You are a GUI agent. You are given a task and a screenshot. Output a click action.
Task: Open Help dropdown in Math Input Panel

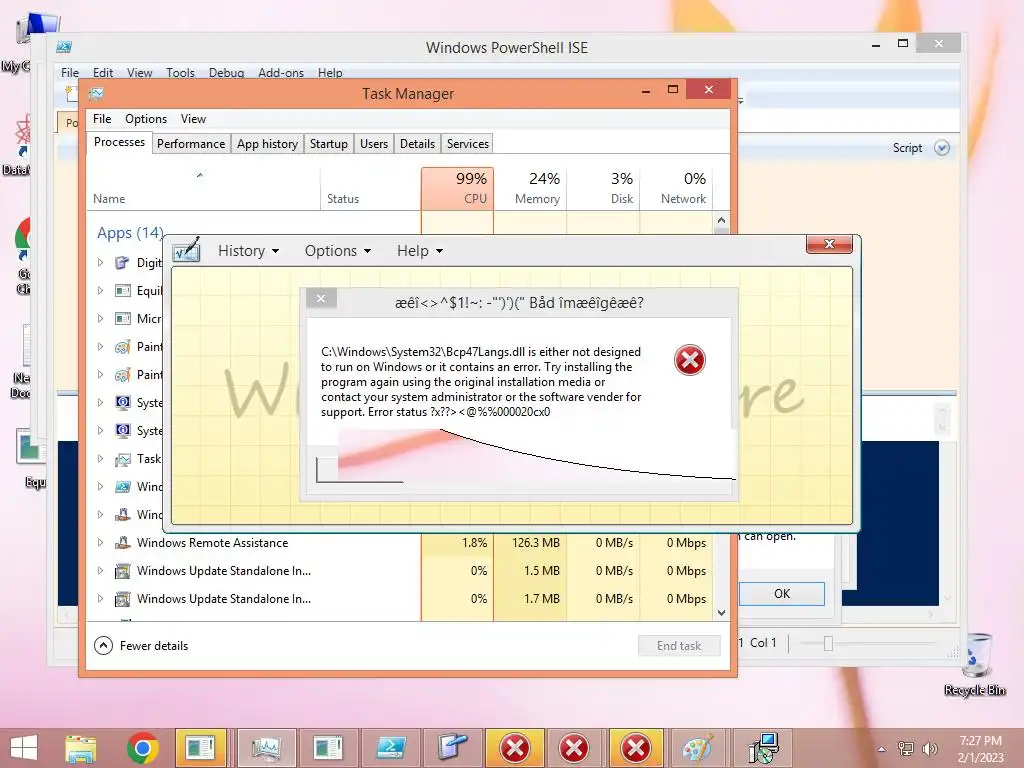420,251
